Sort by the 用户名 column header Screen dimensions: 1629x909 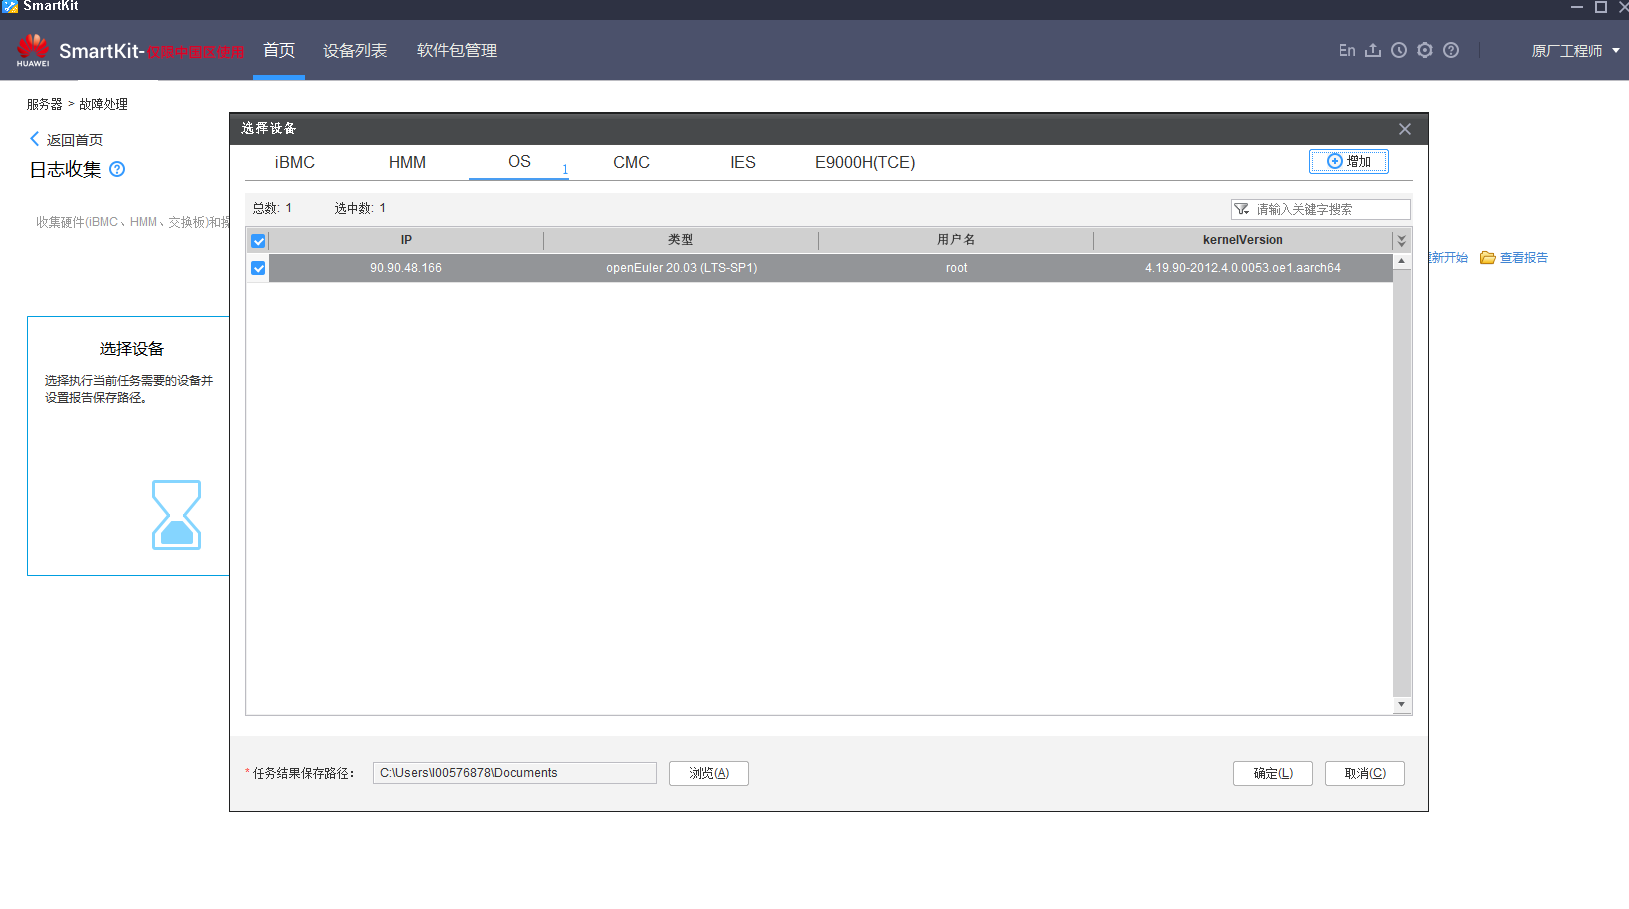[x=956, y=240]
